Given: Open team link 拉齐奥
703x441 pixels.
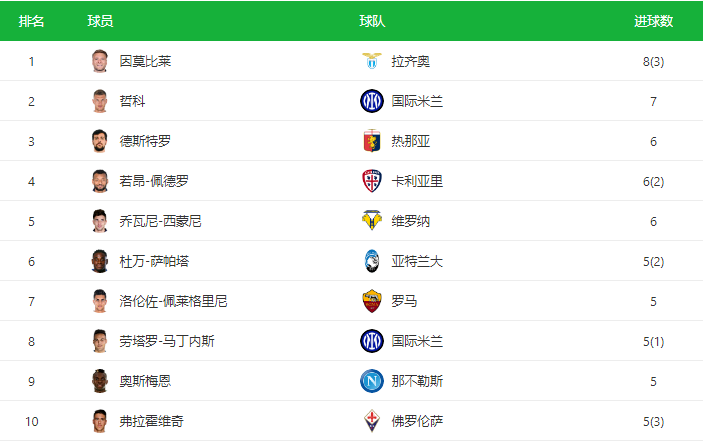Looking at the screenshot, I should (x=411, y=61).
